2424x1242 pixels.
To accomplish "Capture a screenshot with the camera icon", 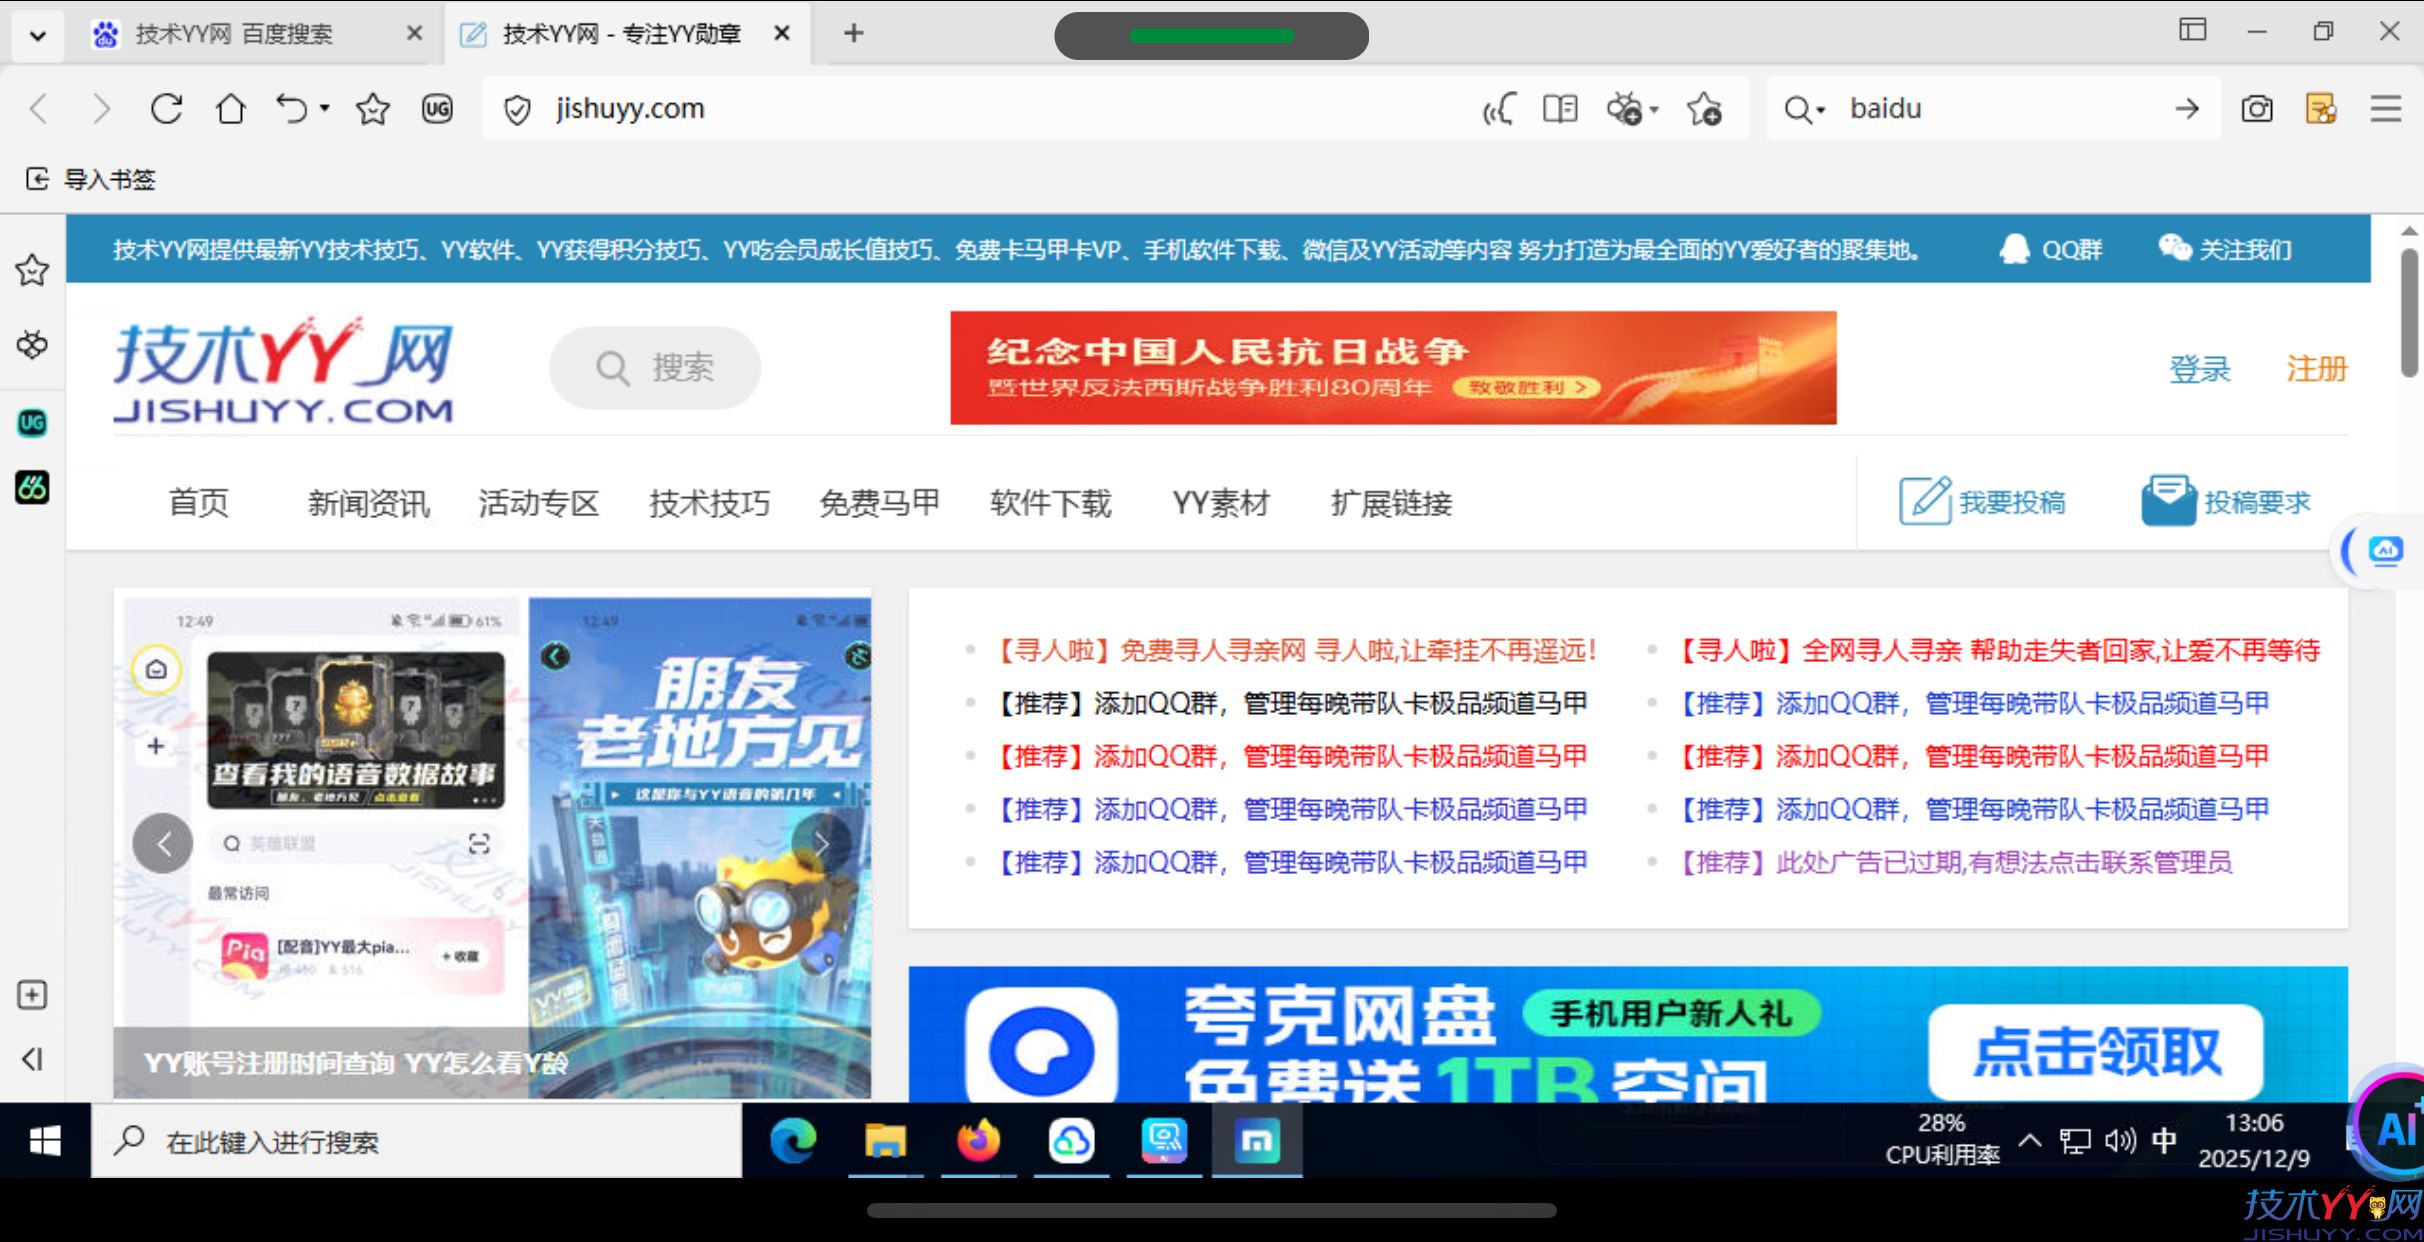I will 2257,109.
